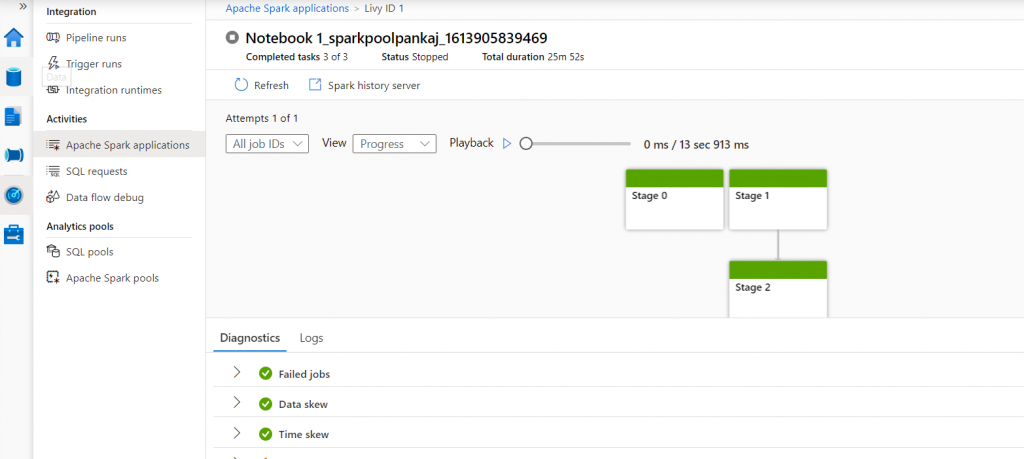The image size is (1024, 459).
Task: Click the green check beside Data skew
Action: (x=265, y=404)
